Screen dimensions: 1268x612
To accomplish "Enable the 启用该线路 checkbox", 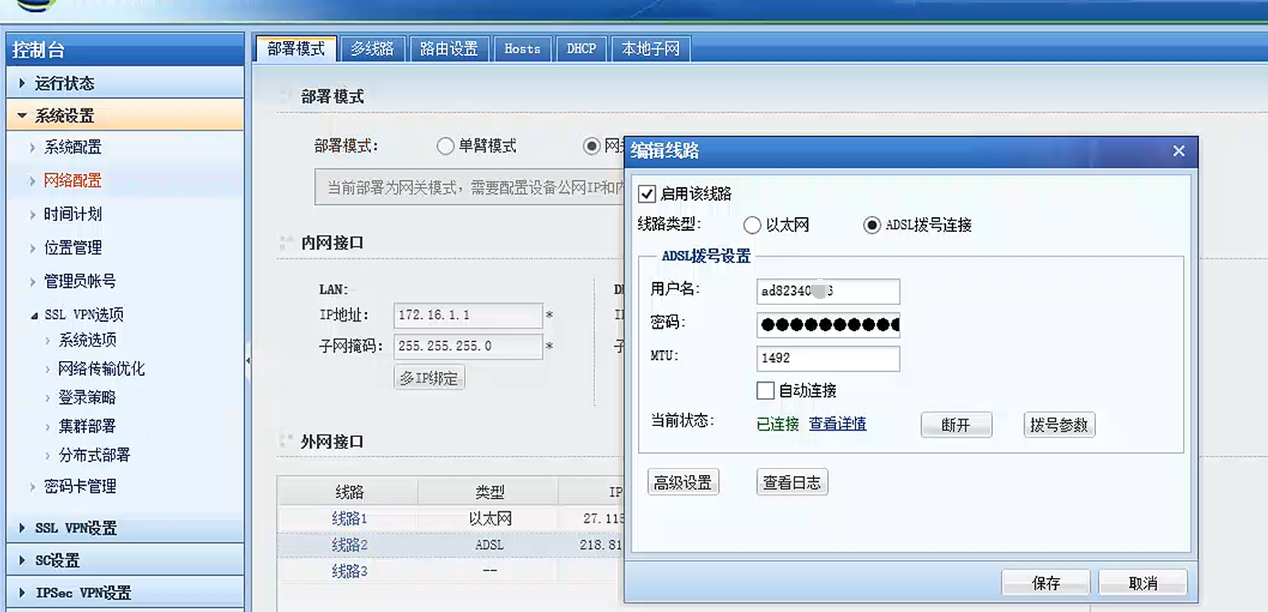I will [x=647, y=194].
